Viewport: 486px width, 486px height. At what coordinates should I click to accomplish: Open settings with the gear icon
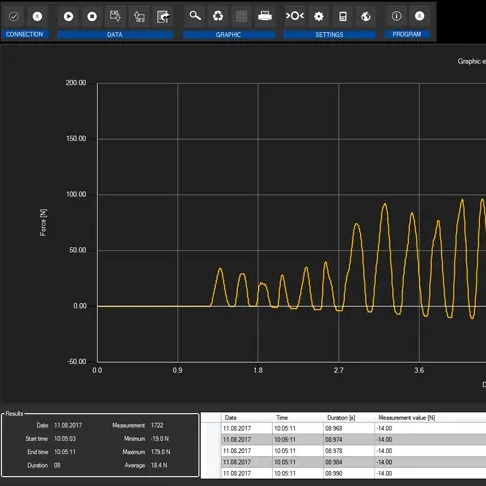[319, 16]
